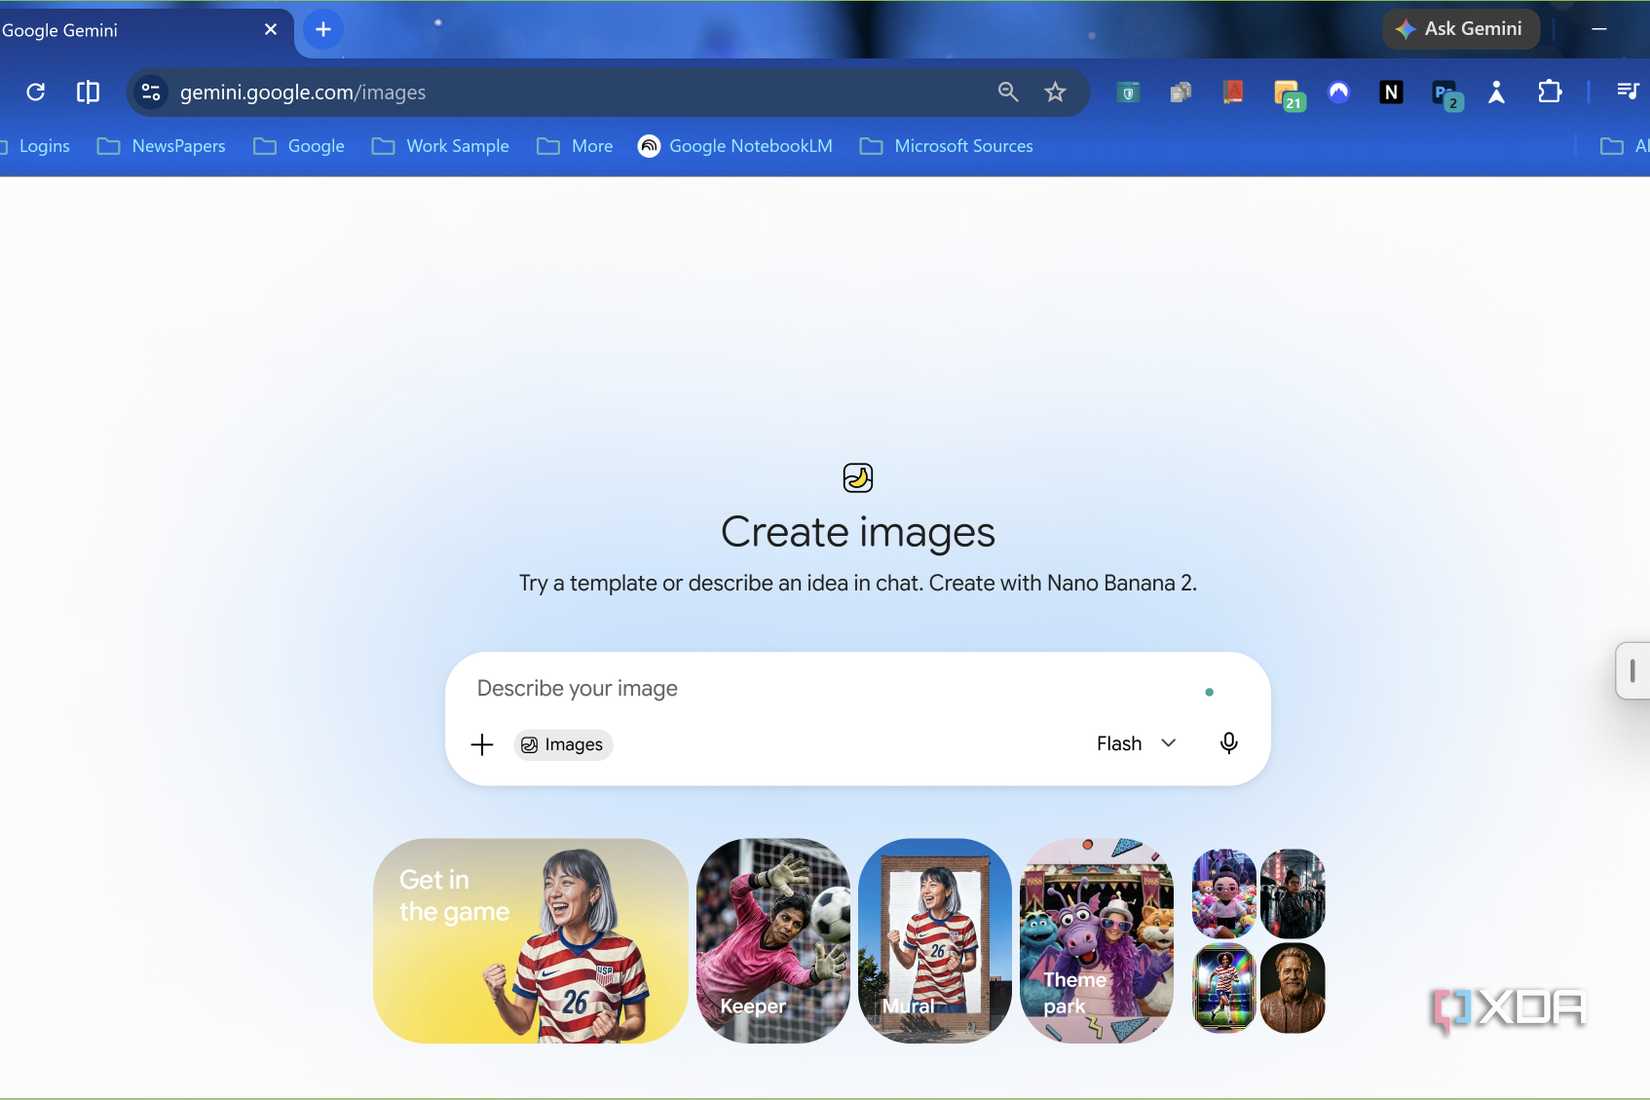Open the gray clipboard extension icon
This screenshot has height=1100, width=1650.
(1181, 92)
